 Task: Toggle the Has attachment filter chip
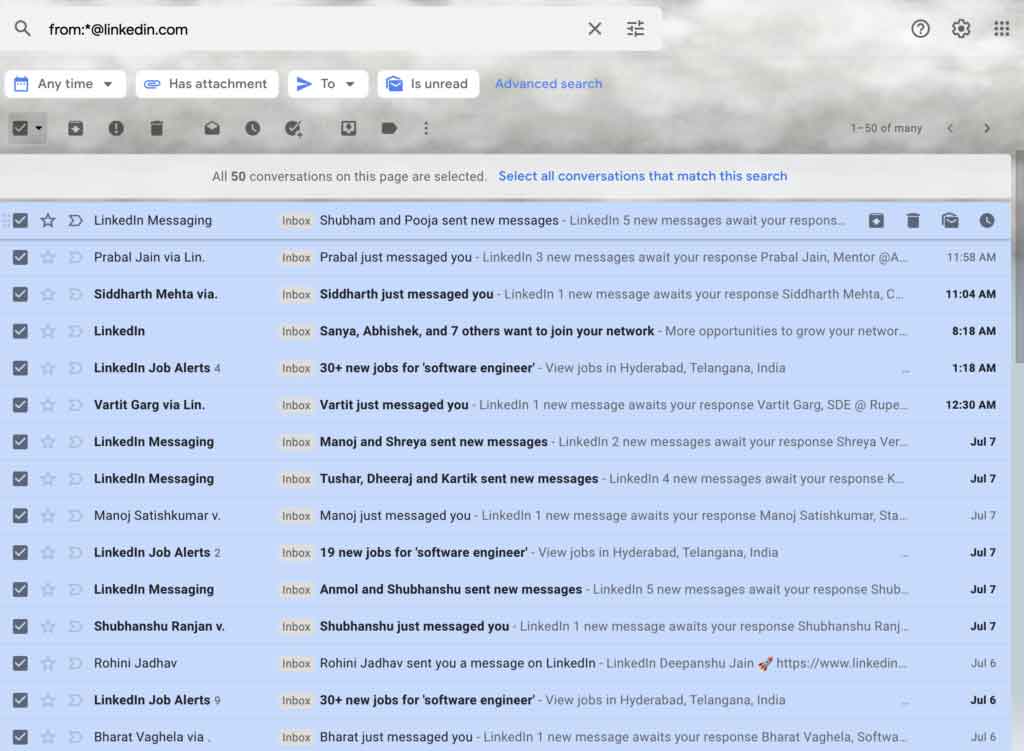[207, 84]
